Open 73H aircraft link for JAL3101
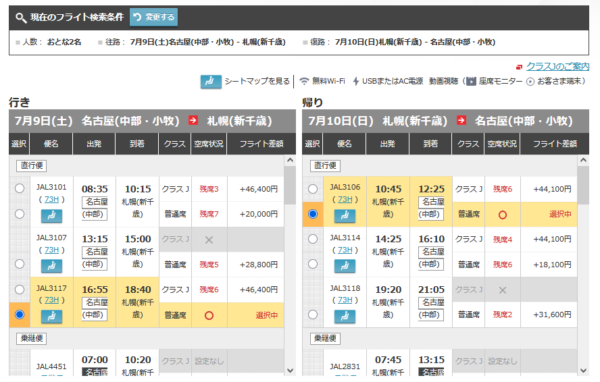The width and height of the screenshot is (600, 382). [x=51, y=199]
